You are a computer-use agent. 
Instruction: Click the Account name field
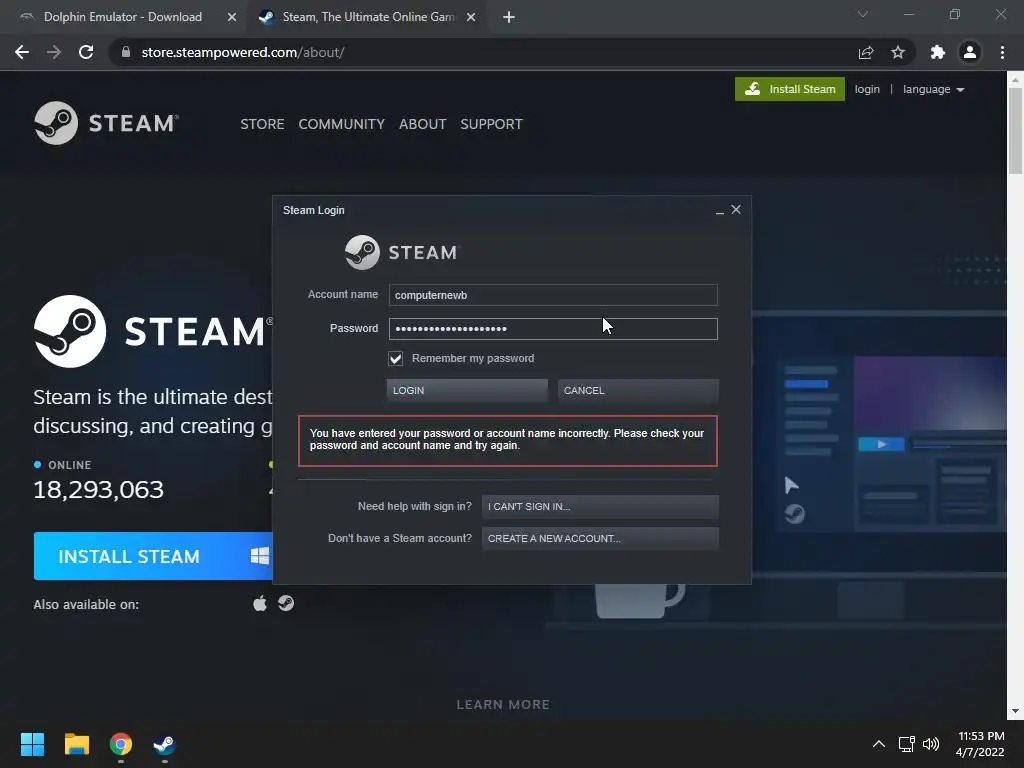(553, 295)
